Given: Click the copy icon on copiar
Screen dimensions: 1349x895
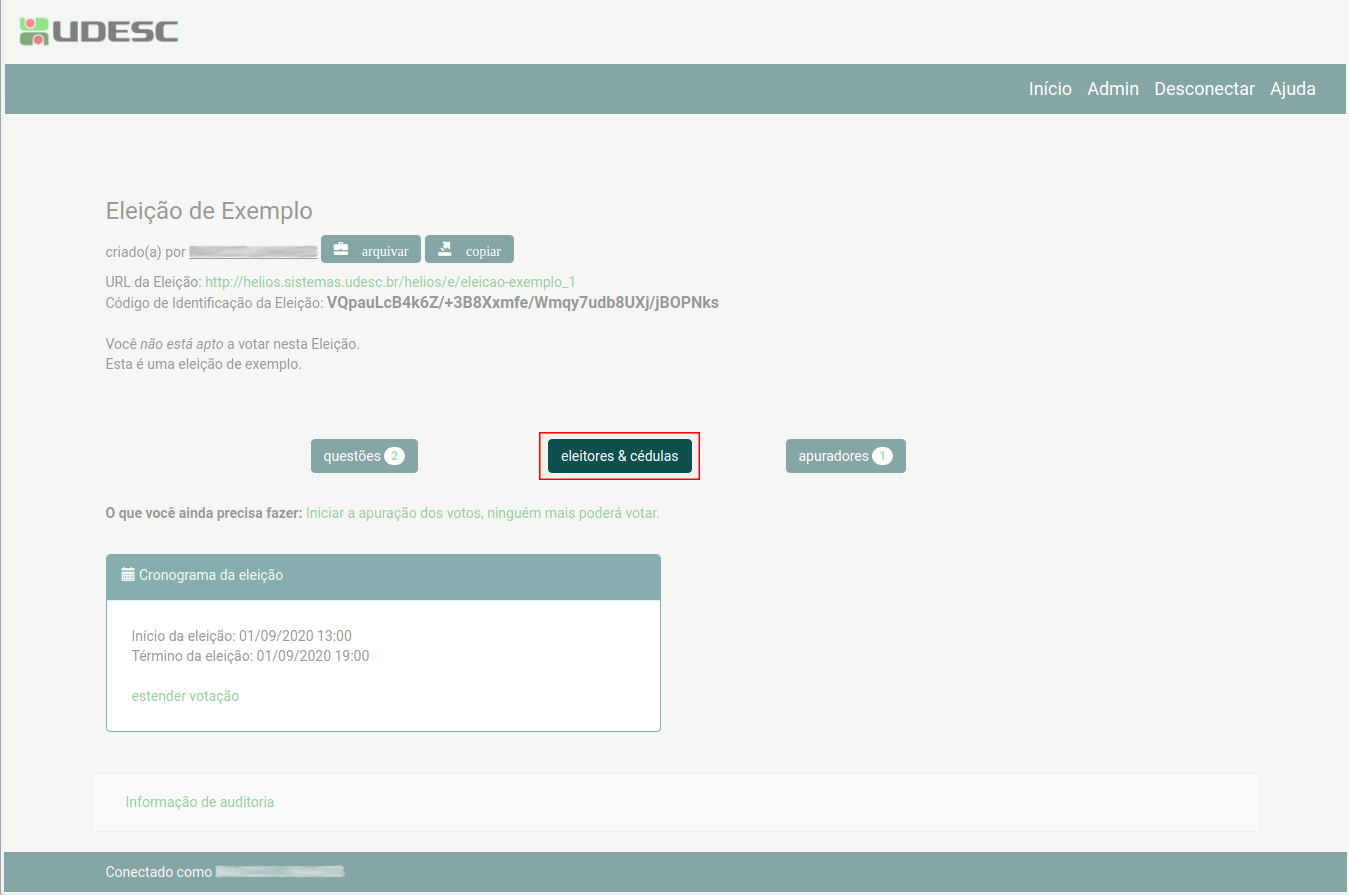Looking at the screenshot, I should click(445, 250).
